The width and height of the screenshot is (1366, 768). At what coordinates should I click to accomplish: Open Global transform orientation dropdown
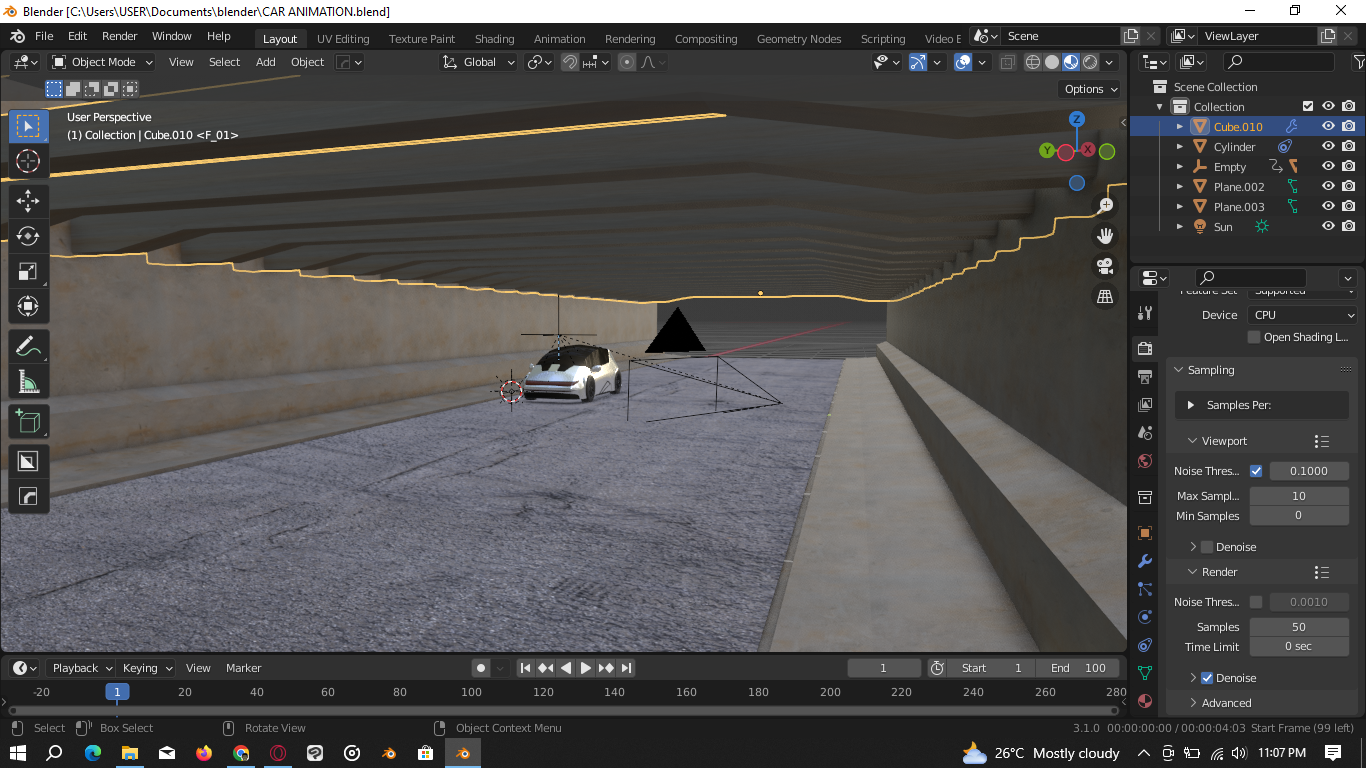click(x=479, y=62)
